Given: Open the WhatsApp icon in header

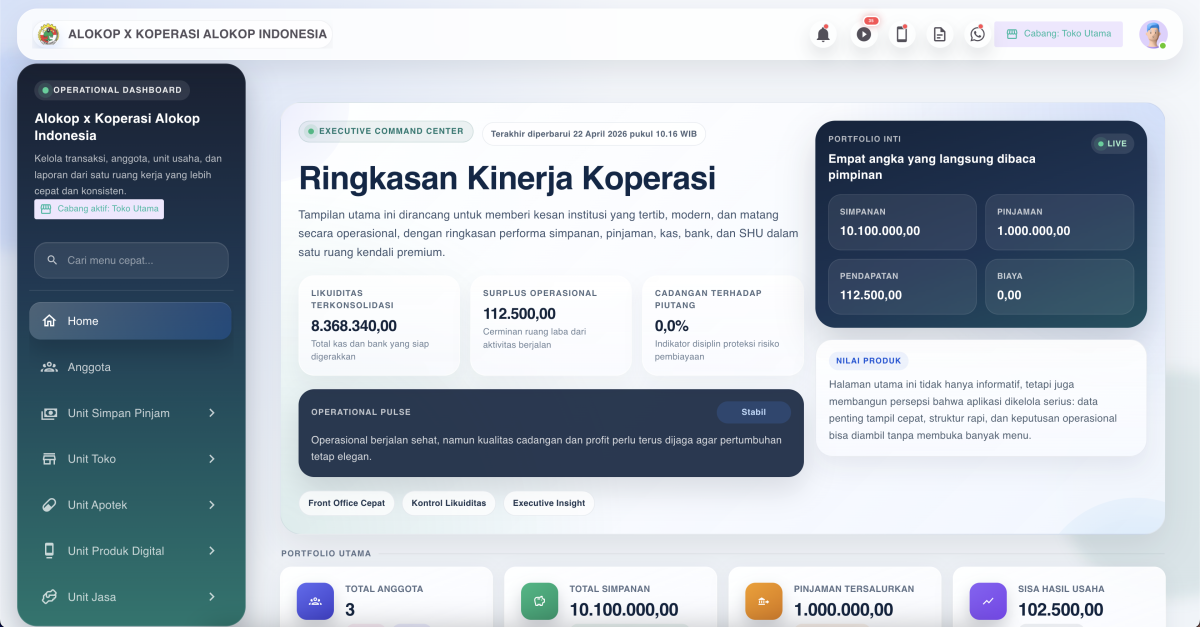Looking at the screenshot, I should coord(977,34).
